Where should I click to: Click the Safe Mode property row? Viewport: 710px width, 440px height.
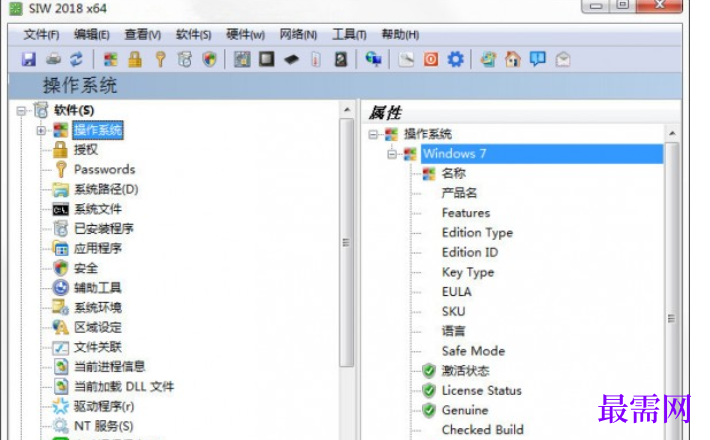473,351
